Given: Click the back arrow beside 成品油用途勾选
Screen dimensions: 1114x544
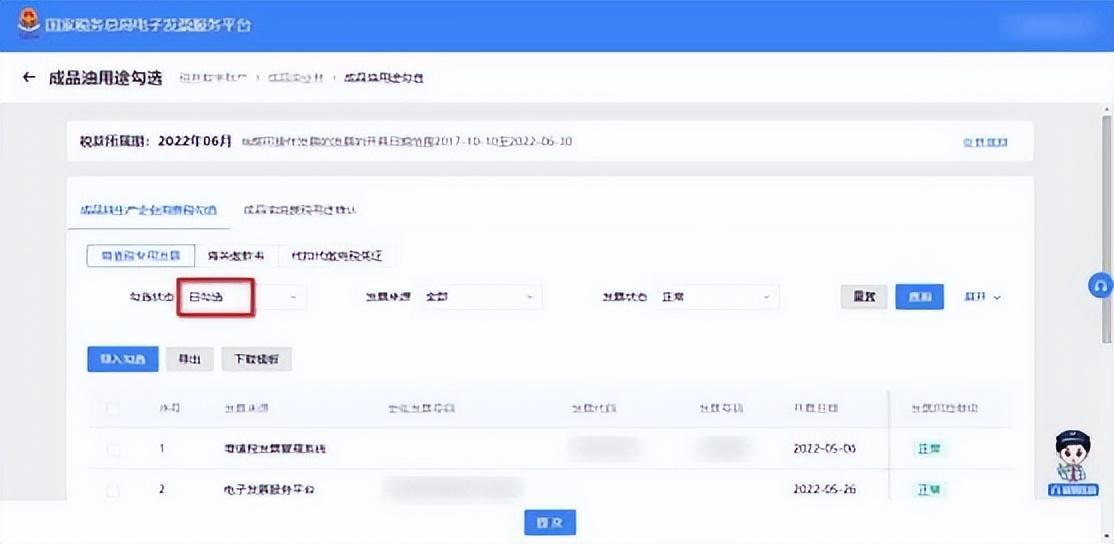Looking at the screenshot, I should (28, 77).
